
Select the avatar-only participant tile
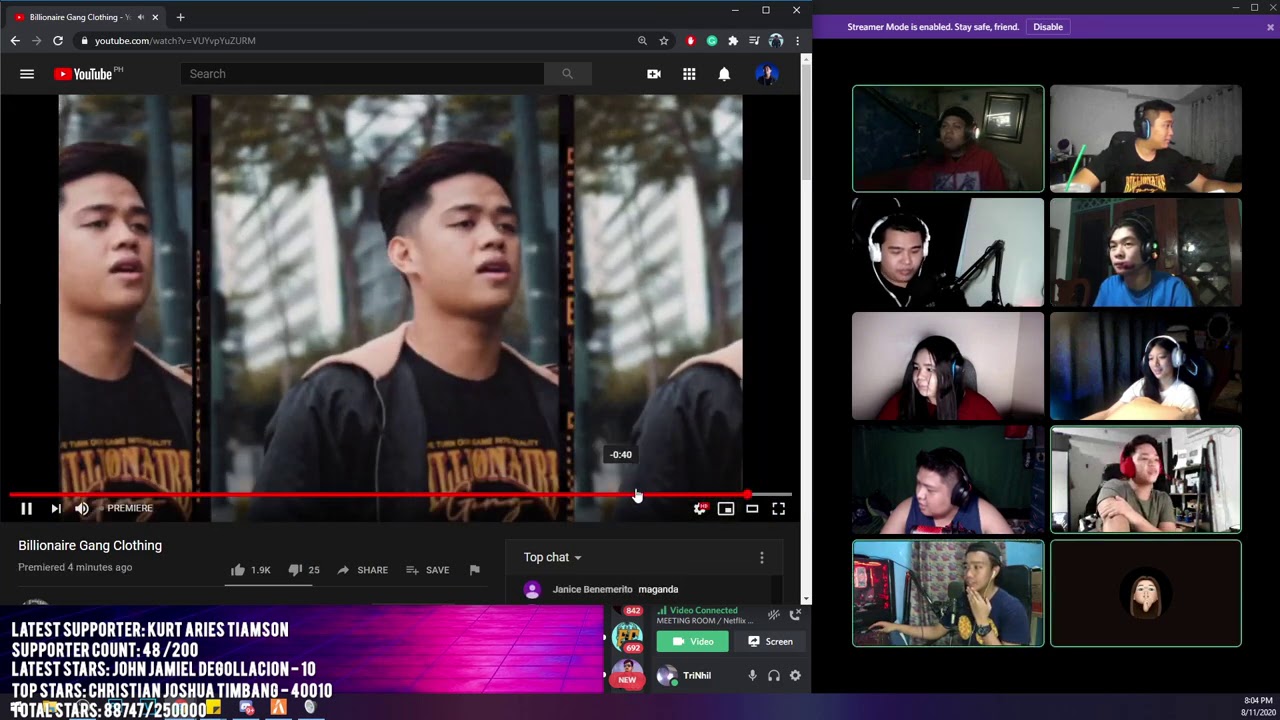1146,593
